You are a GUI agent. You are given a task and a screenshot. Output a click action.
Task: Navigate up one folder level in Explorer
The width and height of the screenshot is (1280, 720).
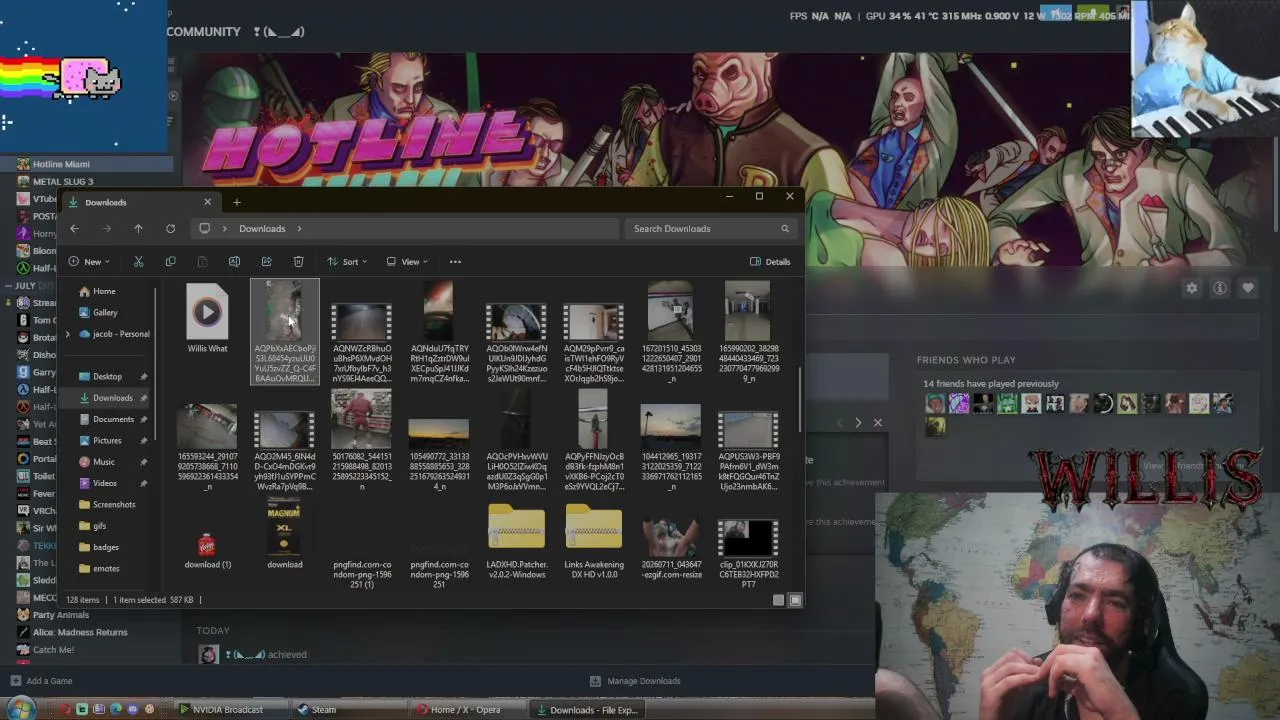pyautogui.click(x=138, y=229)
